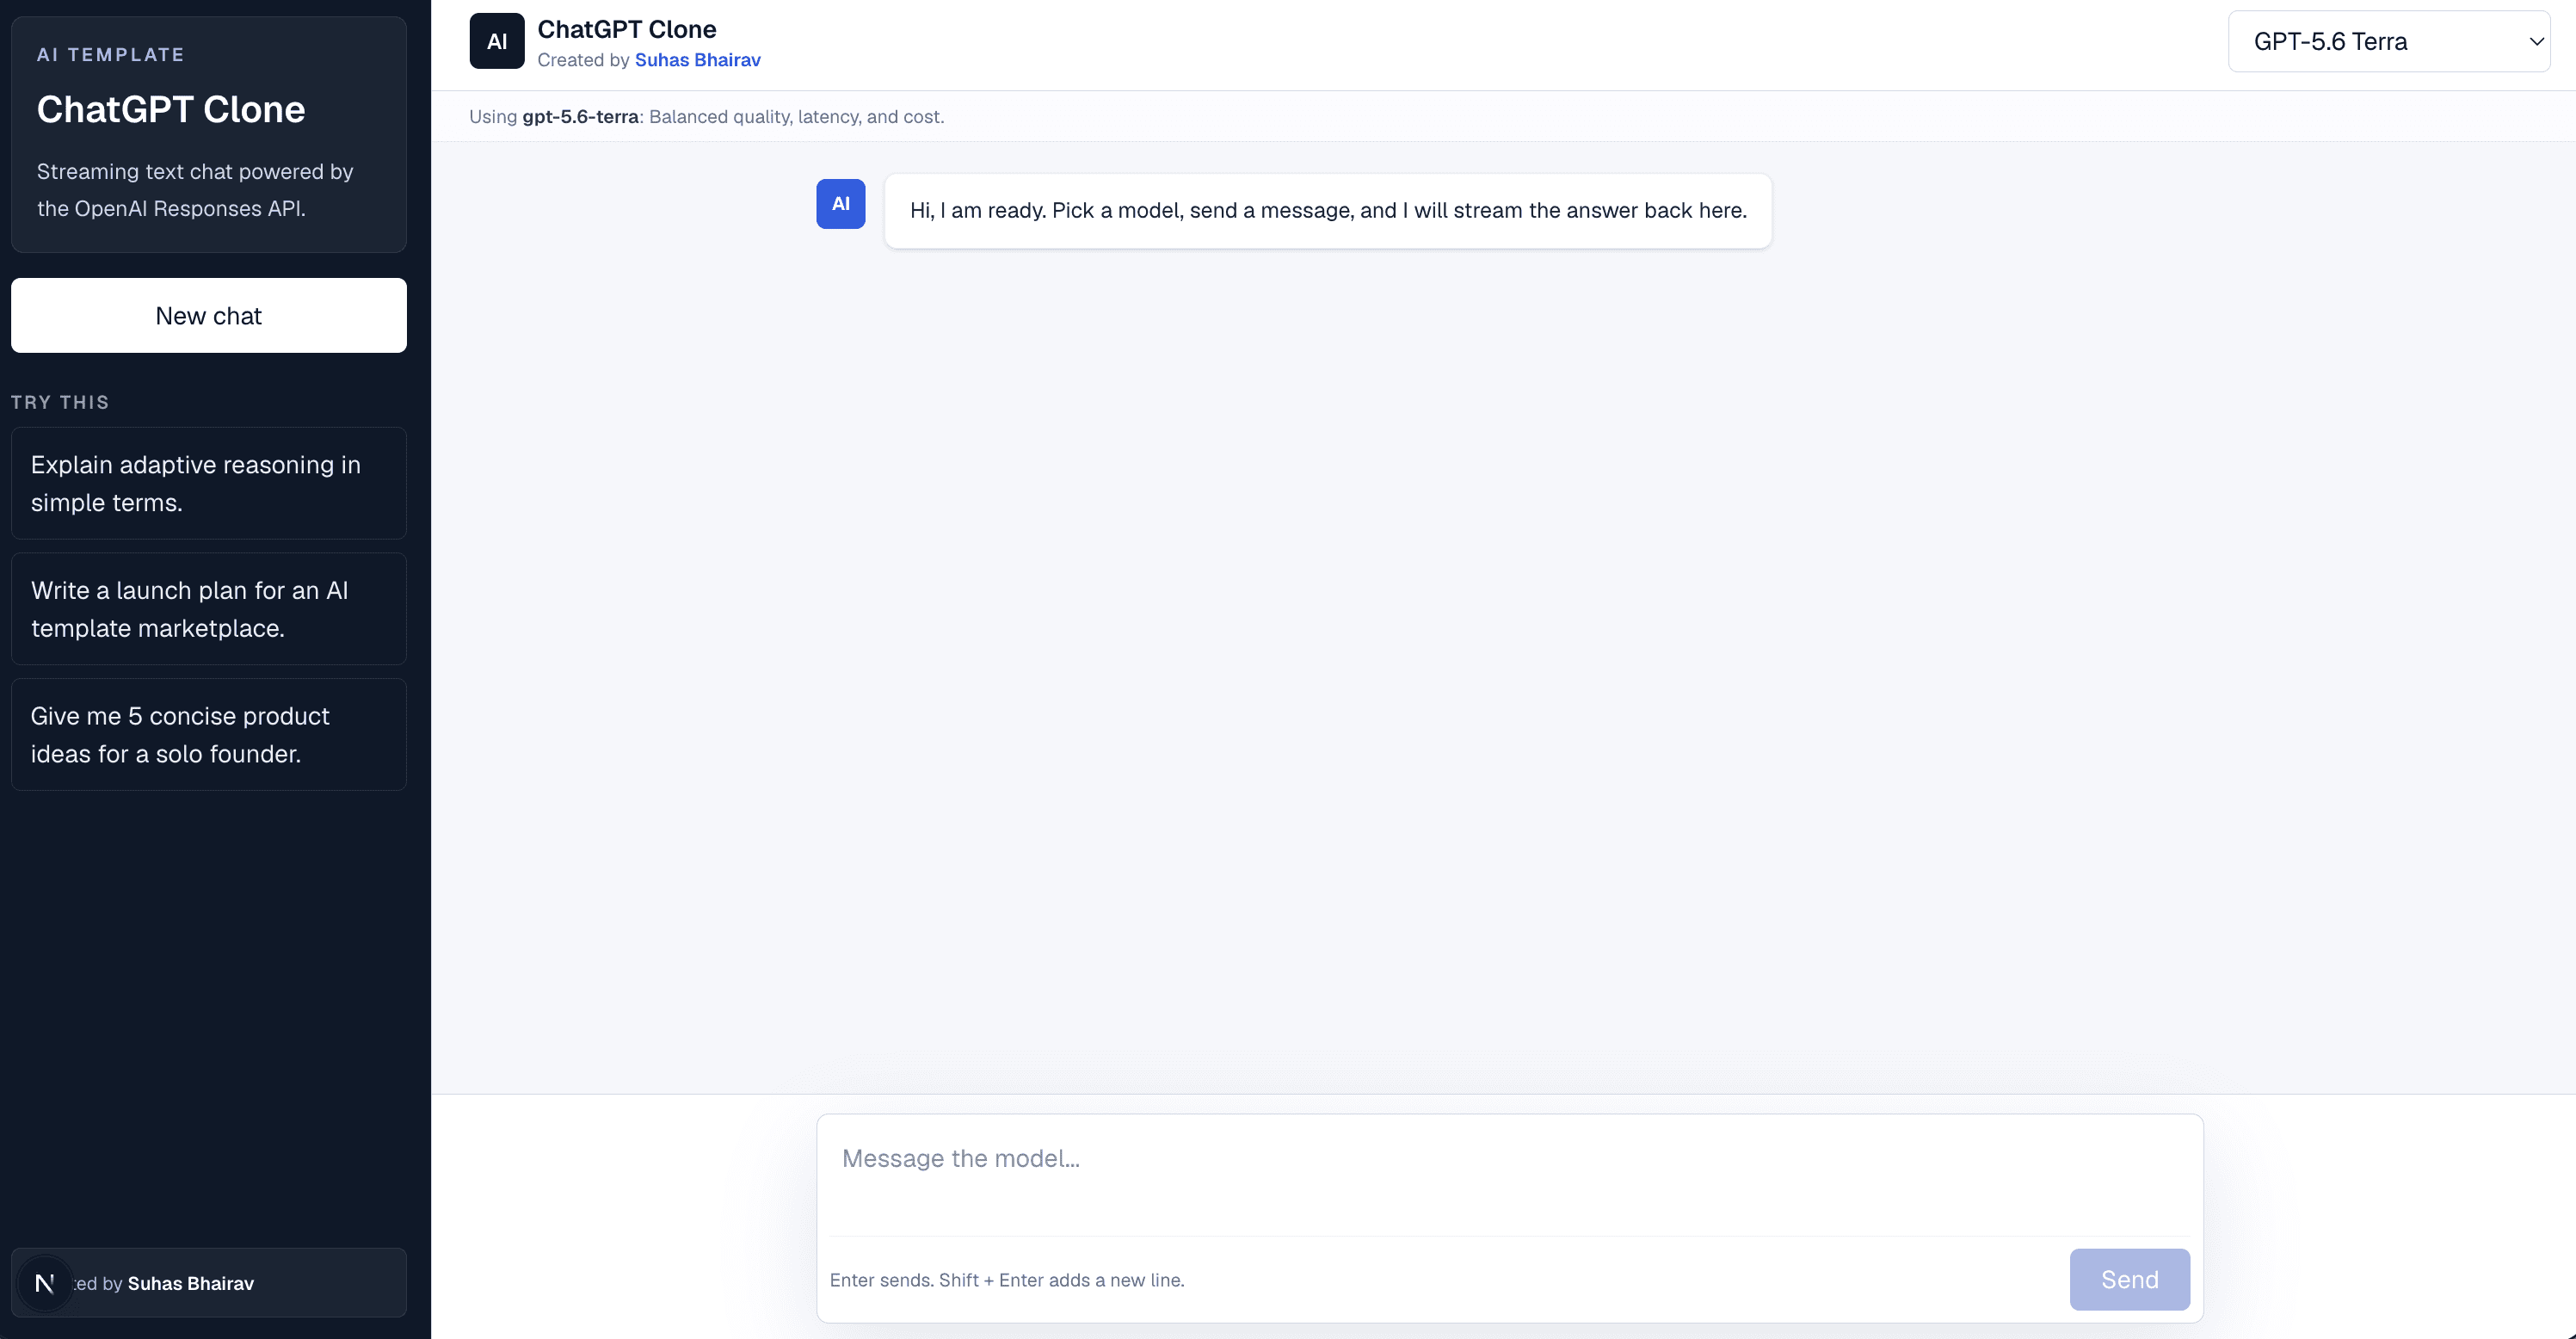Click the gpt-5.6-terra model description line

click(x=707, y=117)
